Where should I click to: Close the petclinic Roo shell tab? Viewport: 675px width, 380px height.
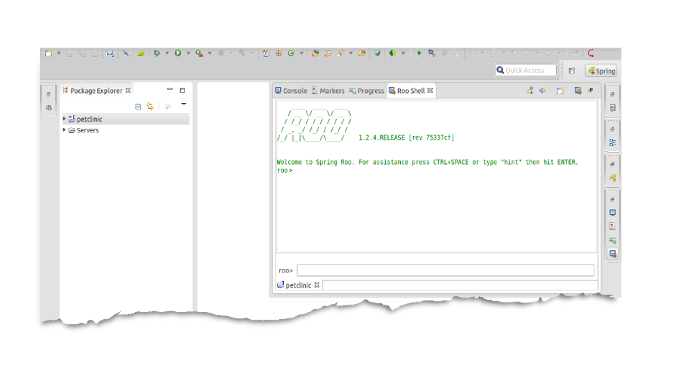click(x=317, y=285)
